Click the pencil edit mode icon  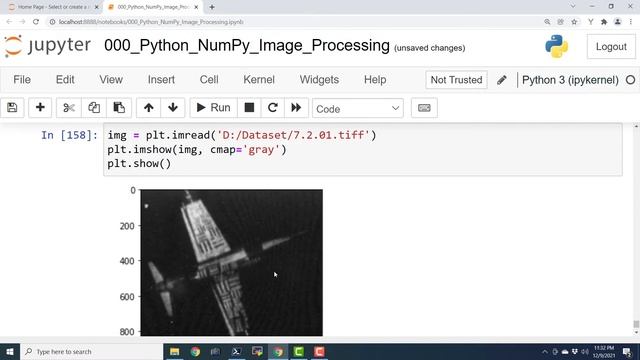[502, 80]
